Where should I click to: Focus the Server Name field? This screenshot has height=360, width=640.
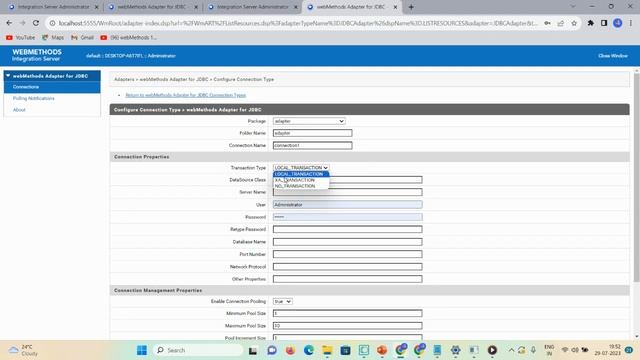347,192
